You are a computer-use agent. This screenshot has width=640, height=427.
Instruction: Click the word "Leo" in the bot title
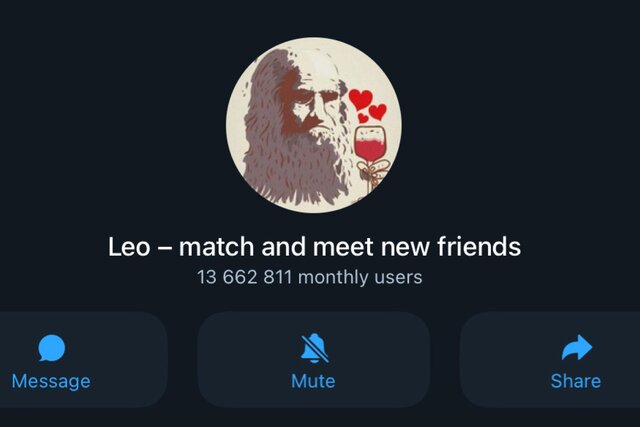(x=129, y=247)
